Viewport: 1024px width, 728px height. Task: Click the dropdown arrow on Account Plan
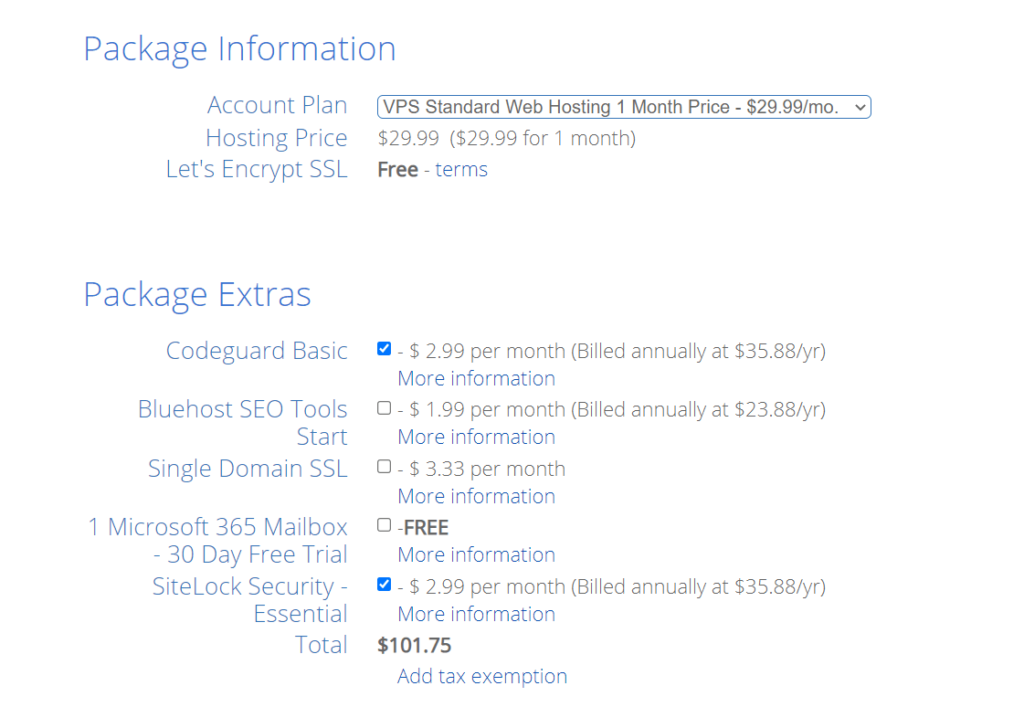(860, 107)
